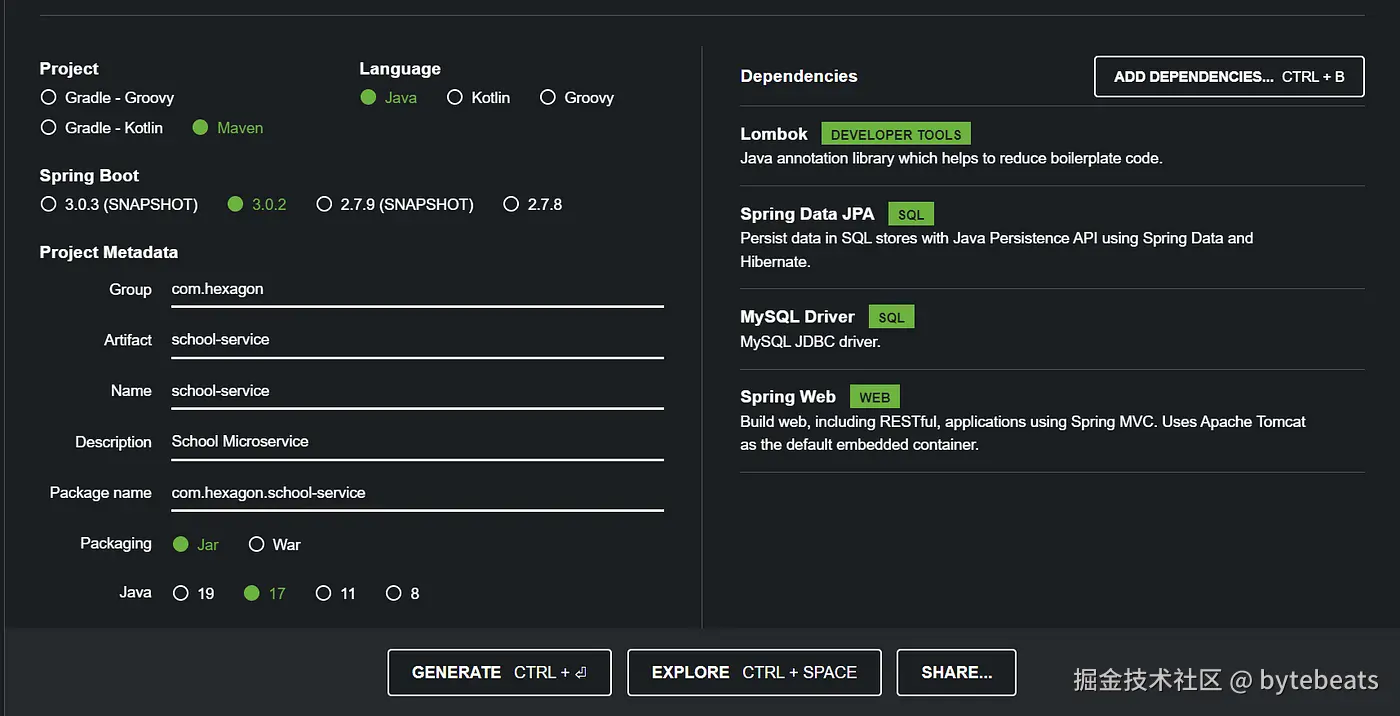Select Java version 19
The width and height of the screenshot is (1400, 716).
click(x=181, y=593)
